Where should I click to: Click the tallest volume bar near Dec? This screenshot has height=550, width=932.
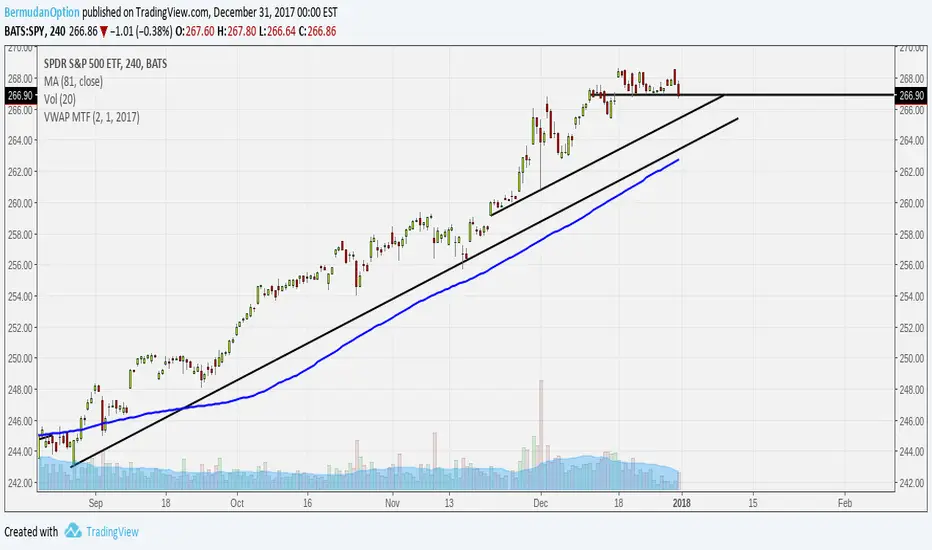[x=541, y=434]
